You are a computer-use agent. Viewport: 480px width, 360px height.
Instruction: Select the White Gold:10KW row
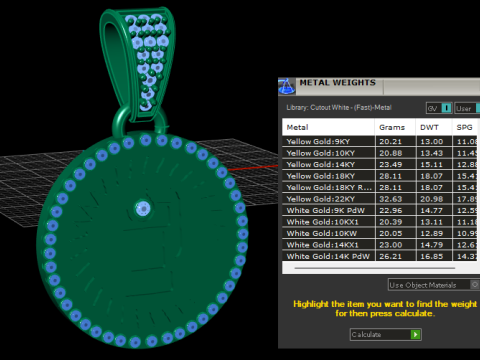pos(380,233)
